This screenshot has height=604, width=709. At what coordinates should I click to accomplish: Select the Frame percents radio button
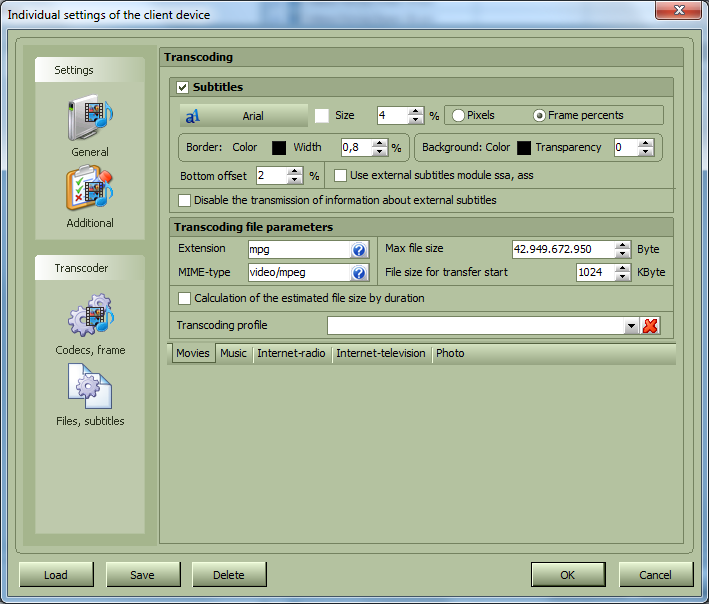[539, 115]
